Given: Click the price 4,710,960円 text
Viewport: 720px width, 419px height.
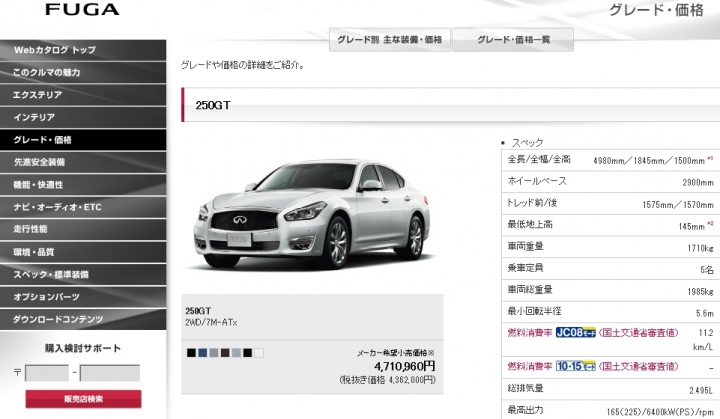Looking at the screenshot, I should pos(405,366).
